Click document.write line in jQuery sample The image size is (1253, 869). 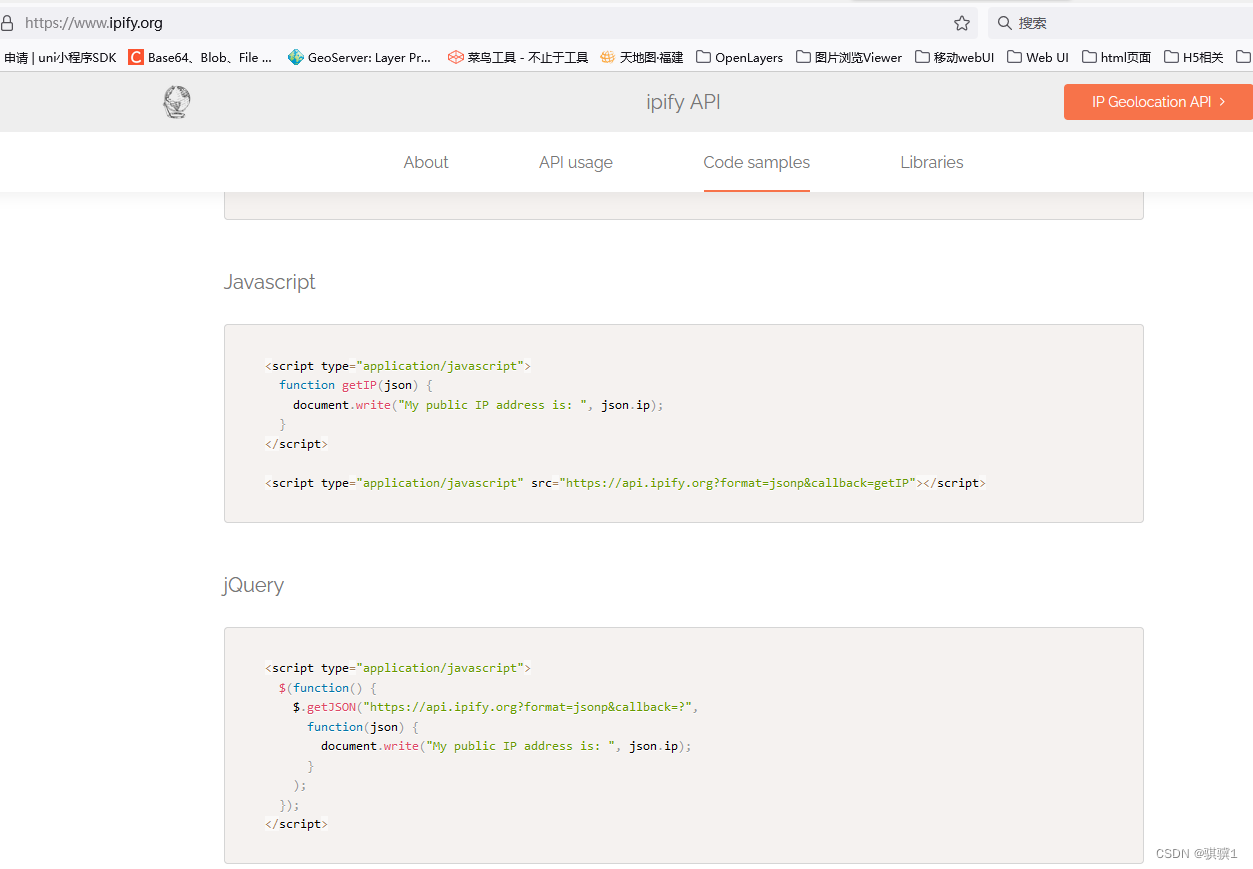[x=506, y=746]
